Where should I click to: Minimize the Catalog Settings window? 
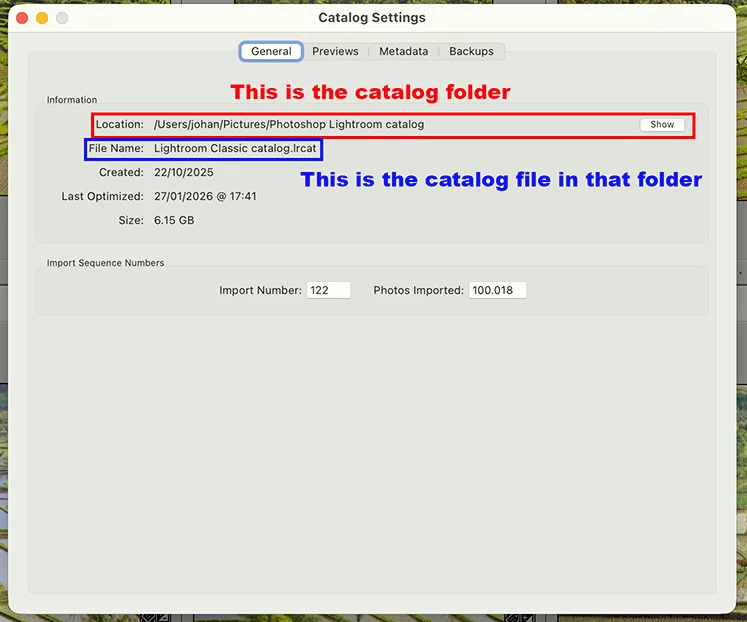42,18
